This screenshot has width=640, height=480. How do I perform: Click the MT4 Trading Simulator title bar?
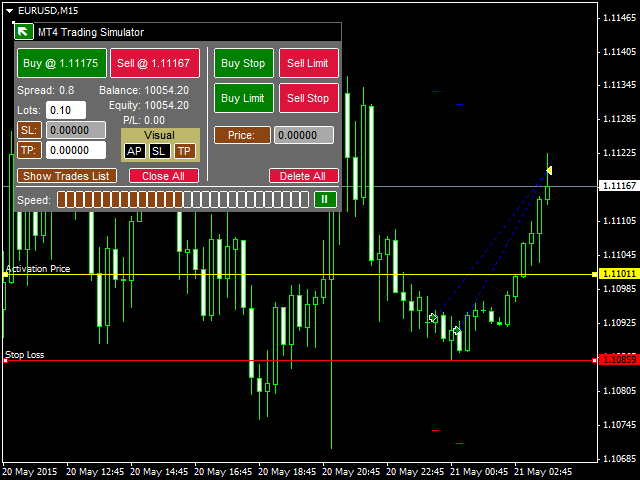tap(178, 32)
